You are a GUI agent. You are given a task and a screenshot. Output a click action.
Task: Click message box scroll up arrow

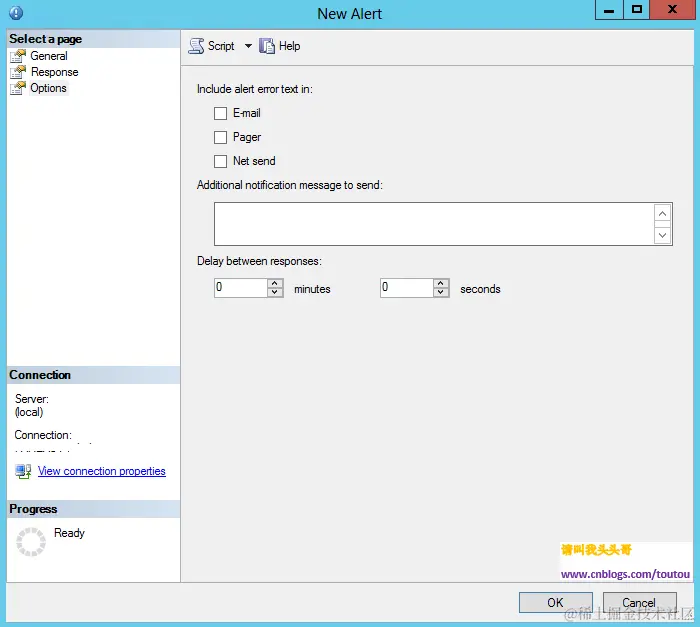click(662, 213)
